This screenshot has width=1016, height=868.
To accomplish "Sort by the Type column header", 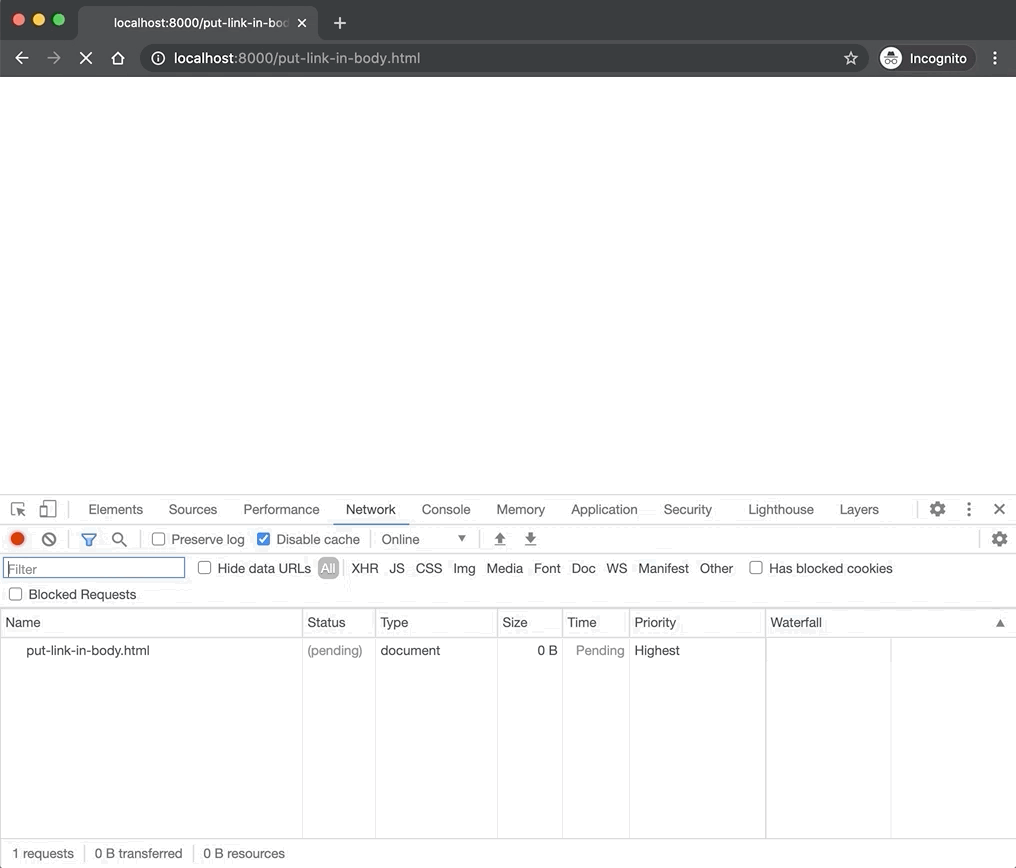I will [x=436, y=622].
